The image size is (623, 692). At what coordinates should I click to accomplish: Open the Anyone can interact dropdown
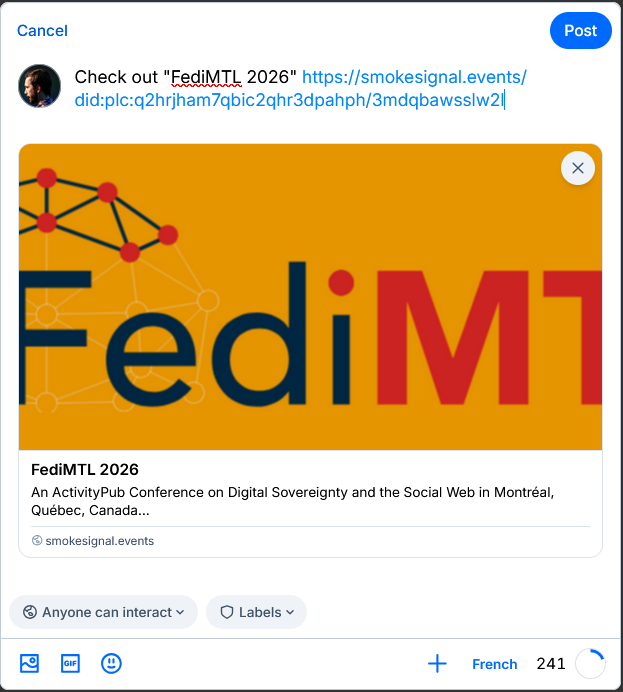click(105, 612)
